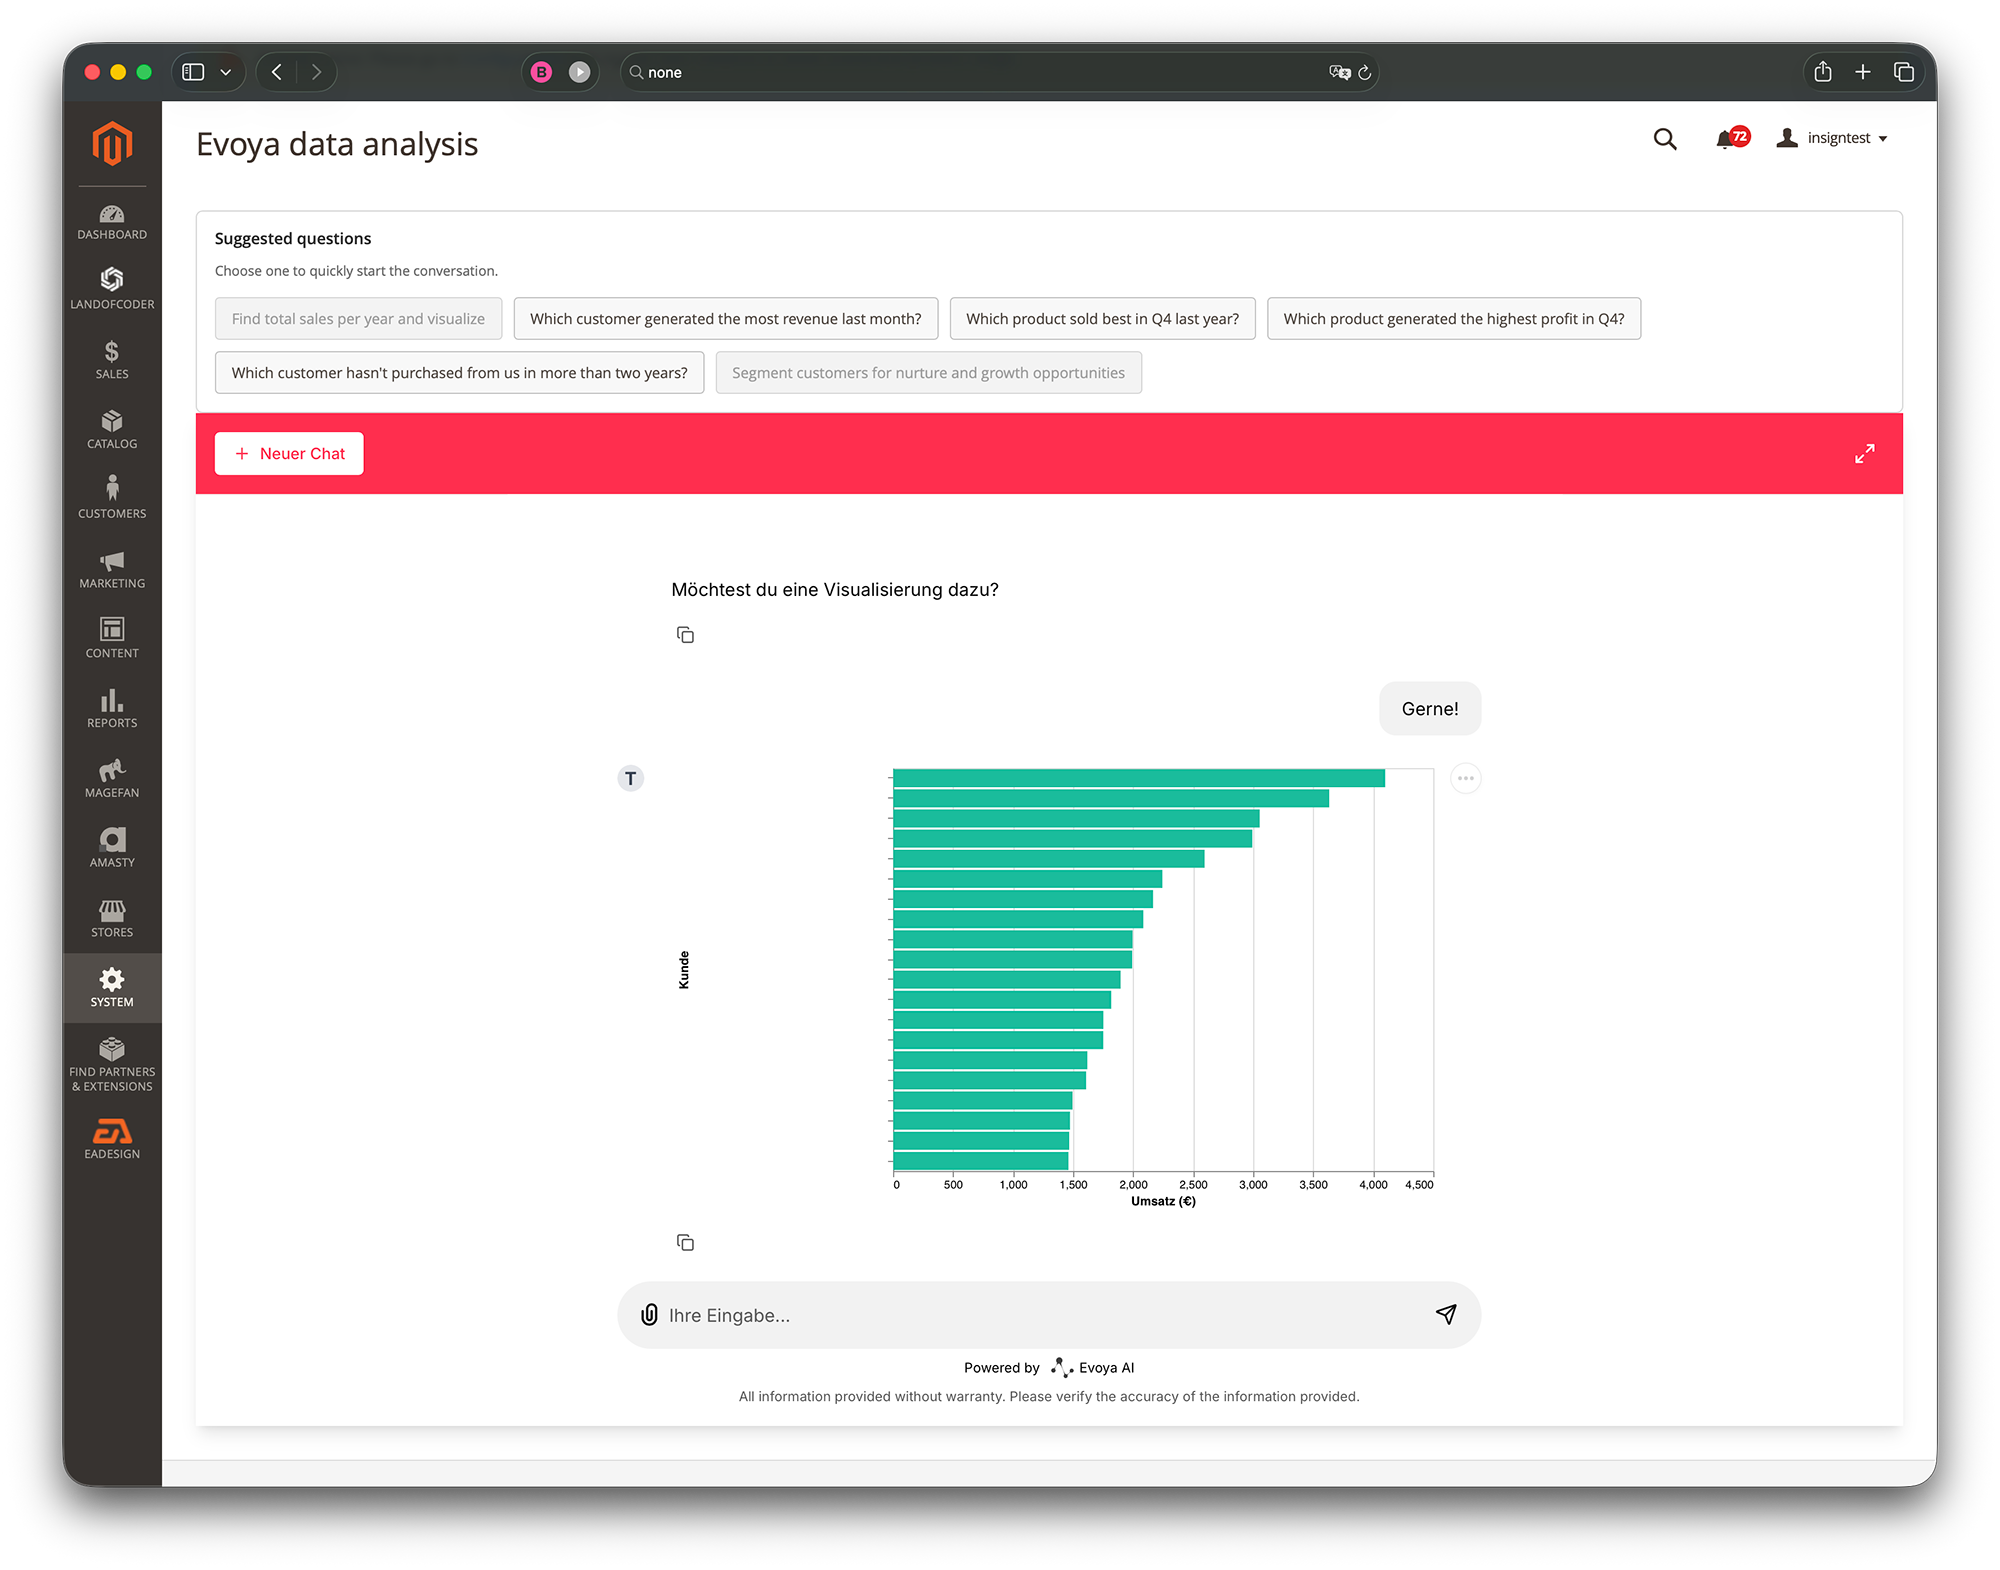This screenshot has width=2000, height=1570.
Task: Click the search magnifier icon
Action: click(x=1664, y=139)
